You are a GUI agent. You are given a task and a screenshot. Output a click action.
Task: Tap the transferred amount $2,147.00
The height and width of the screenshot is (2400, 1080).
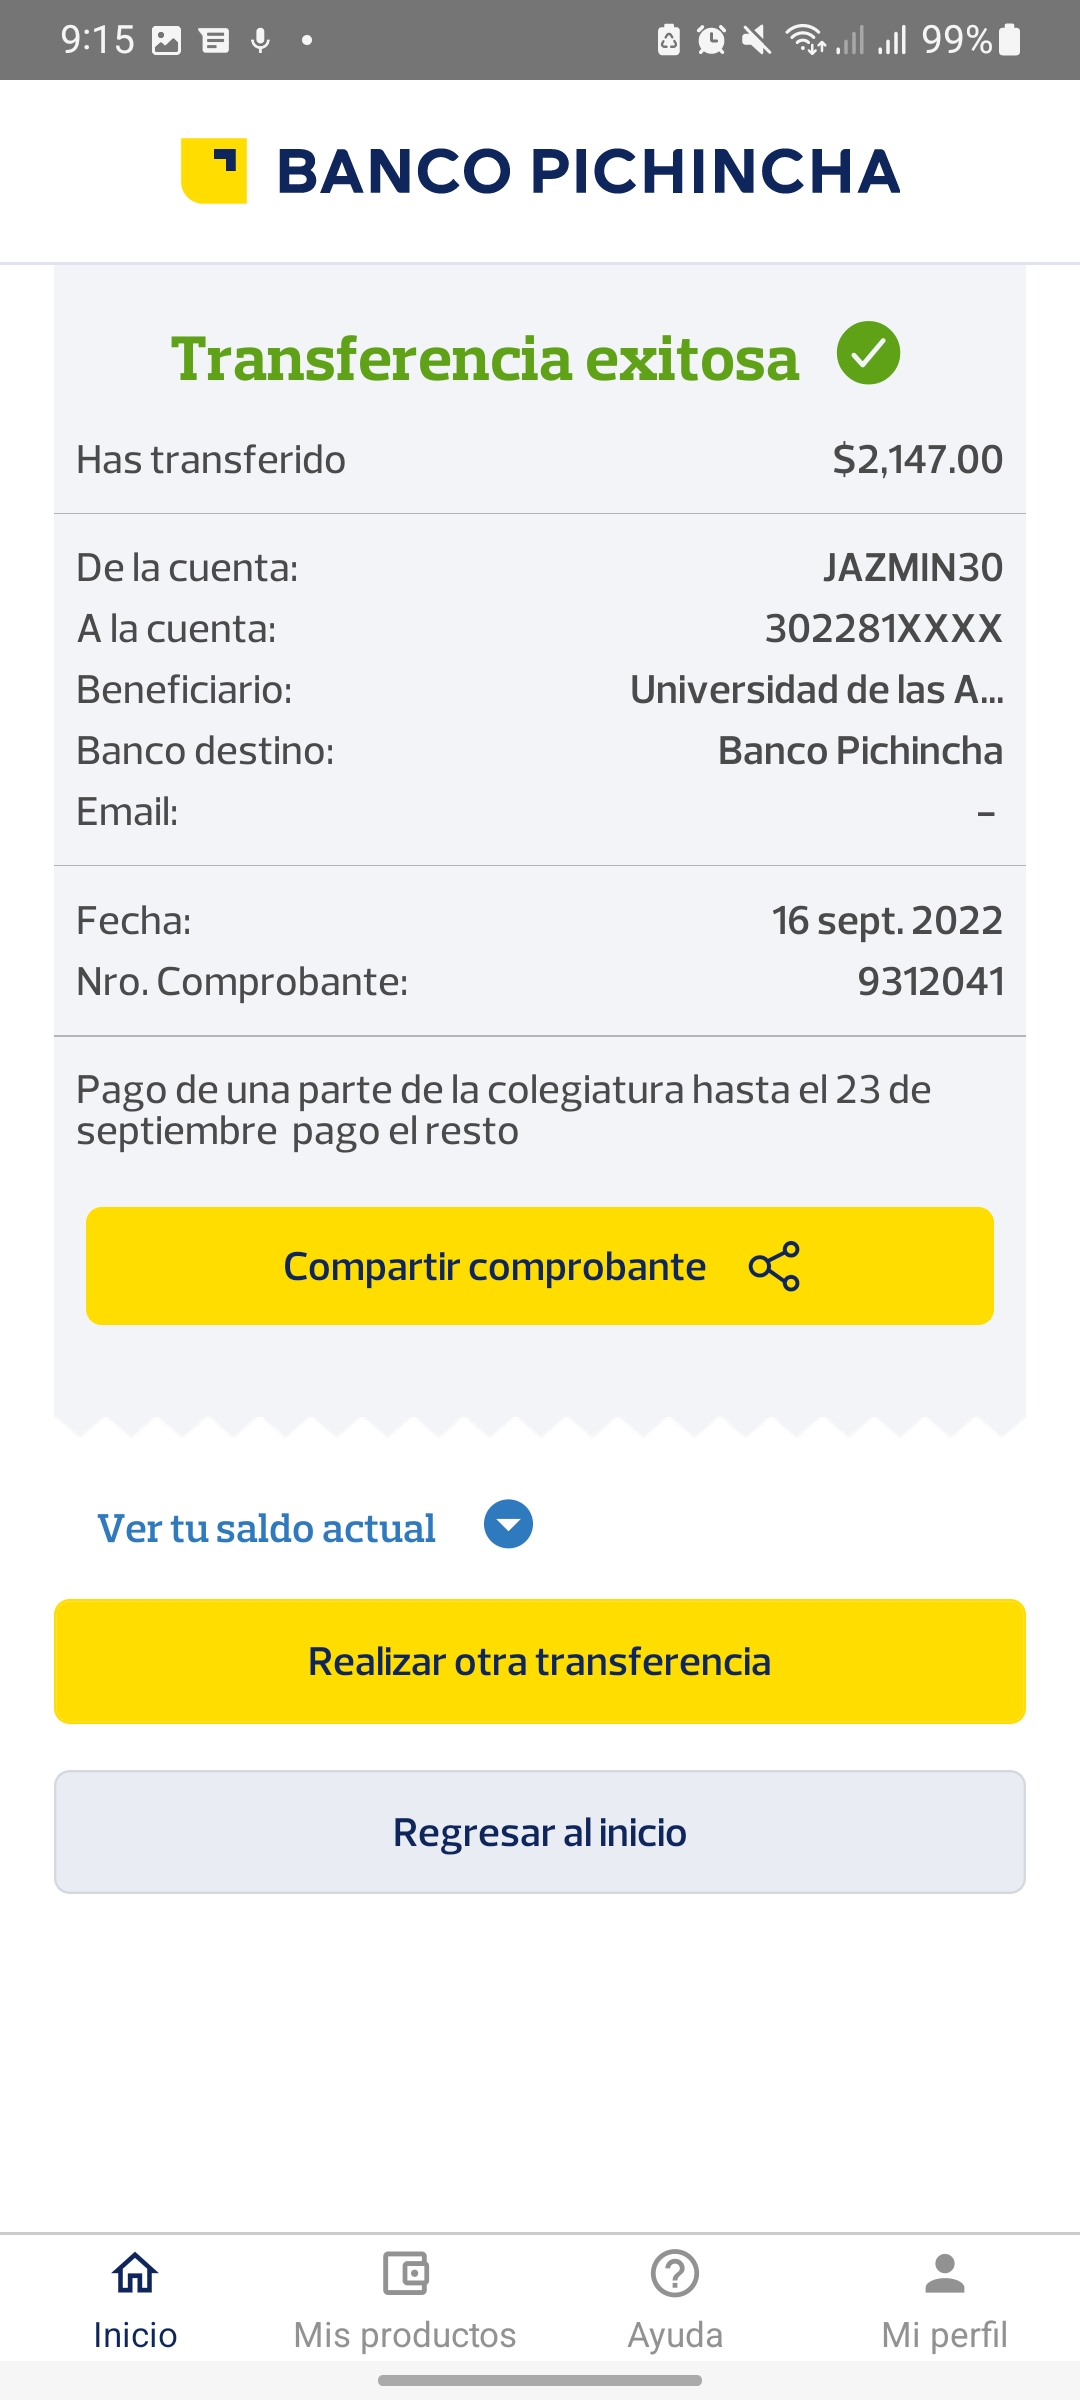point(917,460)
